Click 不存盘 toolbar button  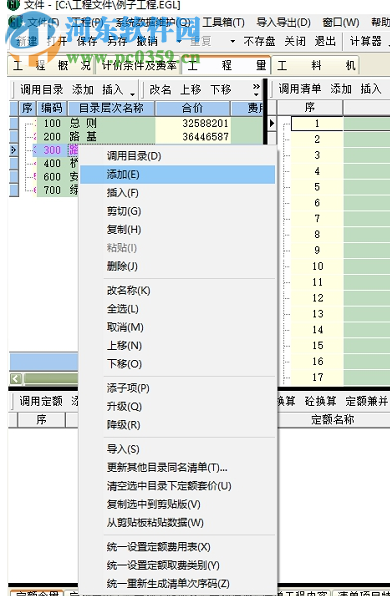pos(259,41)
